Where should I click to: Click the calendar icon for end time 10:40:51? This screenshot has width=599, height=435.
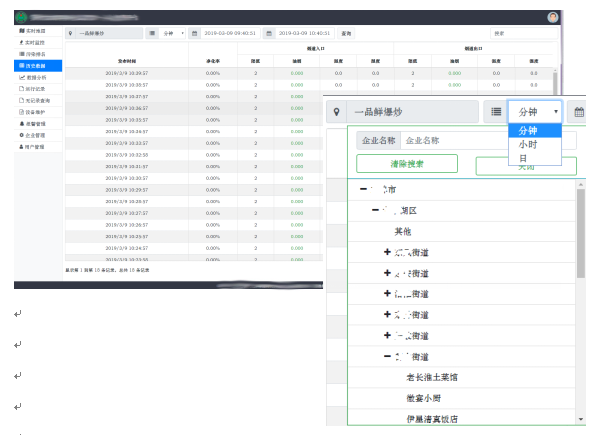click(269, 33)
